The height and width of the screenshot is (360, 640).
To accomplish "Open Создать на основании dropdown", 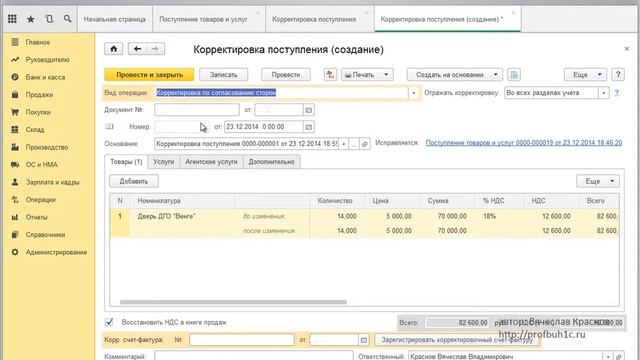I will click(x=455, y=75).
